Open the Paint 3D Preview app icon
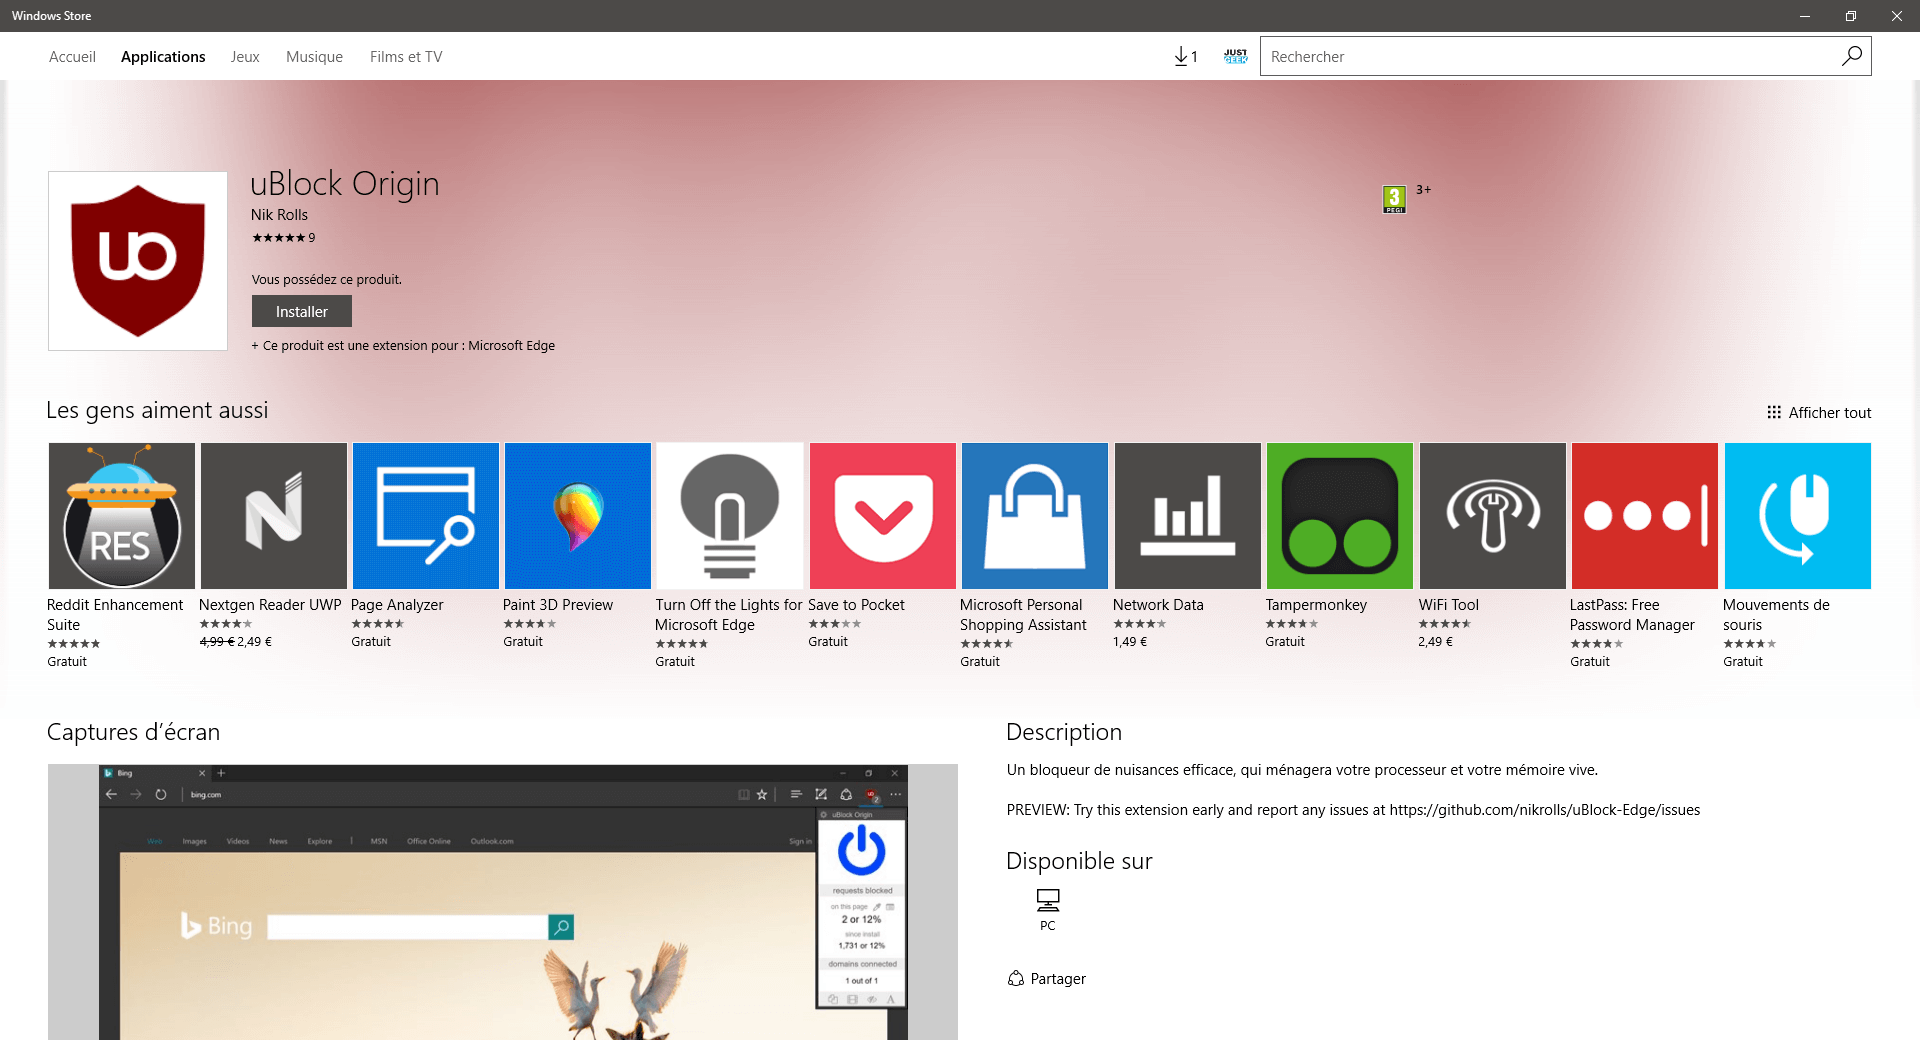Screen dimensions: 1920x1040 point(578,516)
